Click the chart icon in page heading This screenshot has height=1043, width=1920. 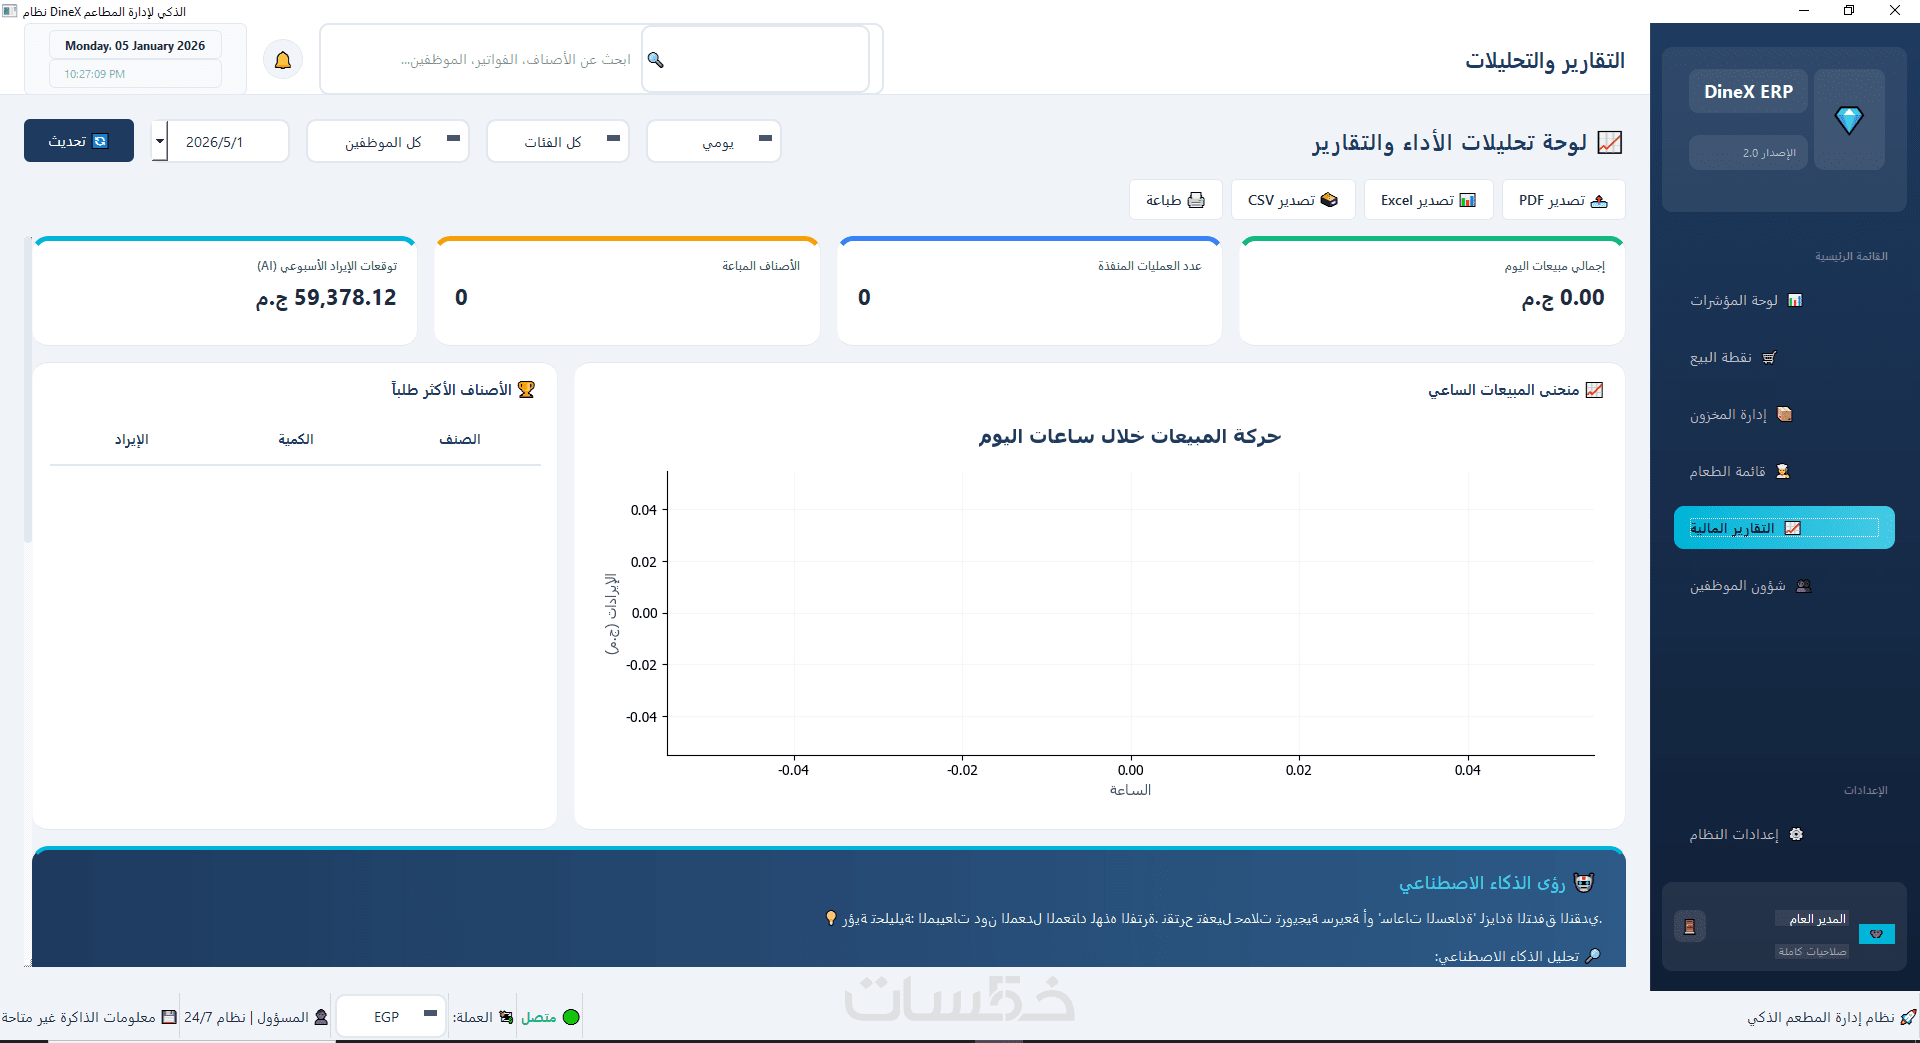(1609, 142)
